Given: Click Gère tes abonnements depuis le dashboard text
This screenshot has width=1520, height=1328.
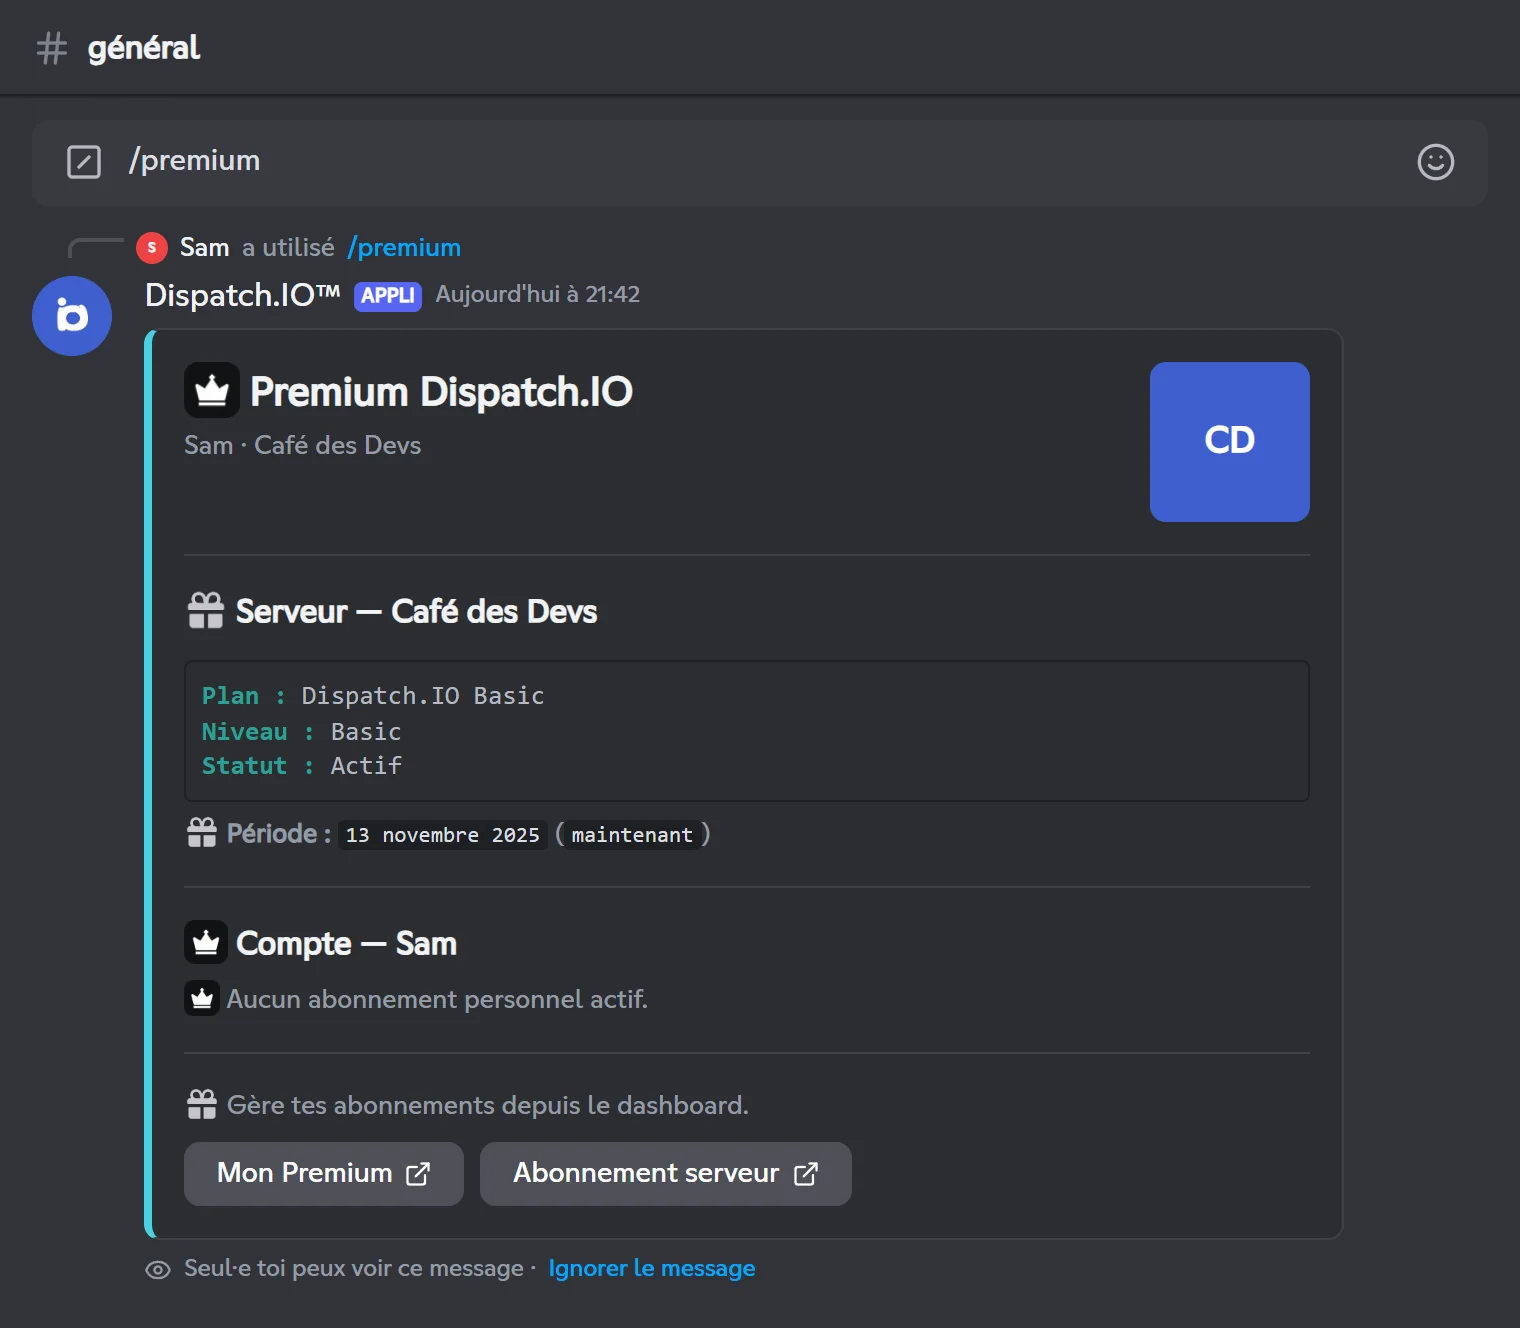Looking at the screenshot, I should pyautogui.click(x=488, y=1105).
